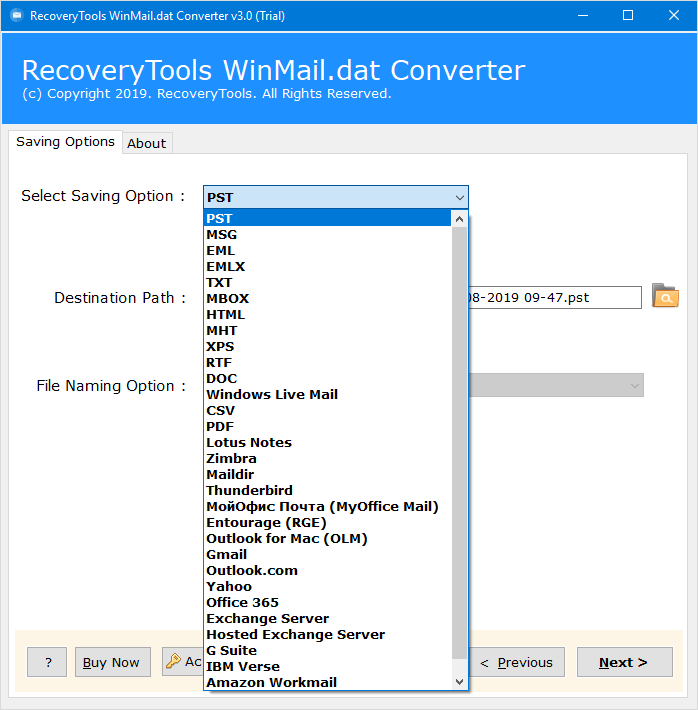The width and height of the screenshot is (698, 710).
Task: Choose PST from the saving list
Action: point(327,218)
